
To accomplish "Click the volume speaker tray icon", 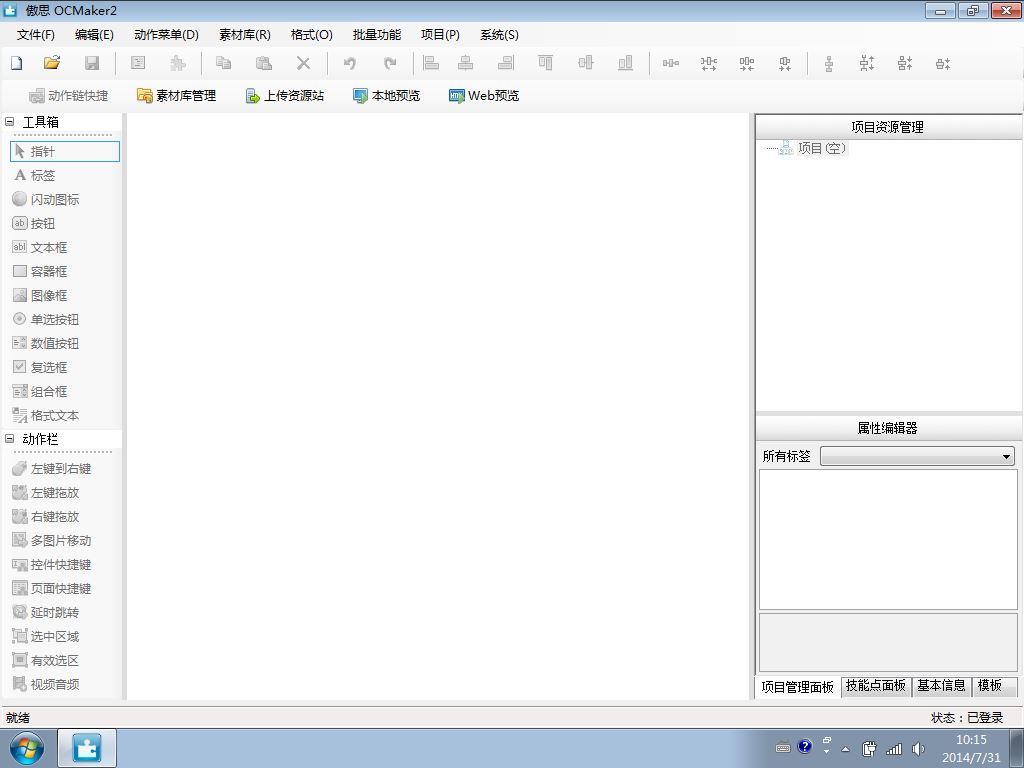I will coord(918,749).
